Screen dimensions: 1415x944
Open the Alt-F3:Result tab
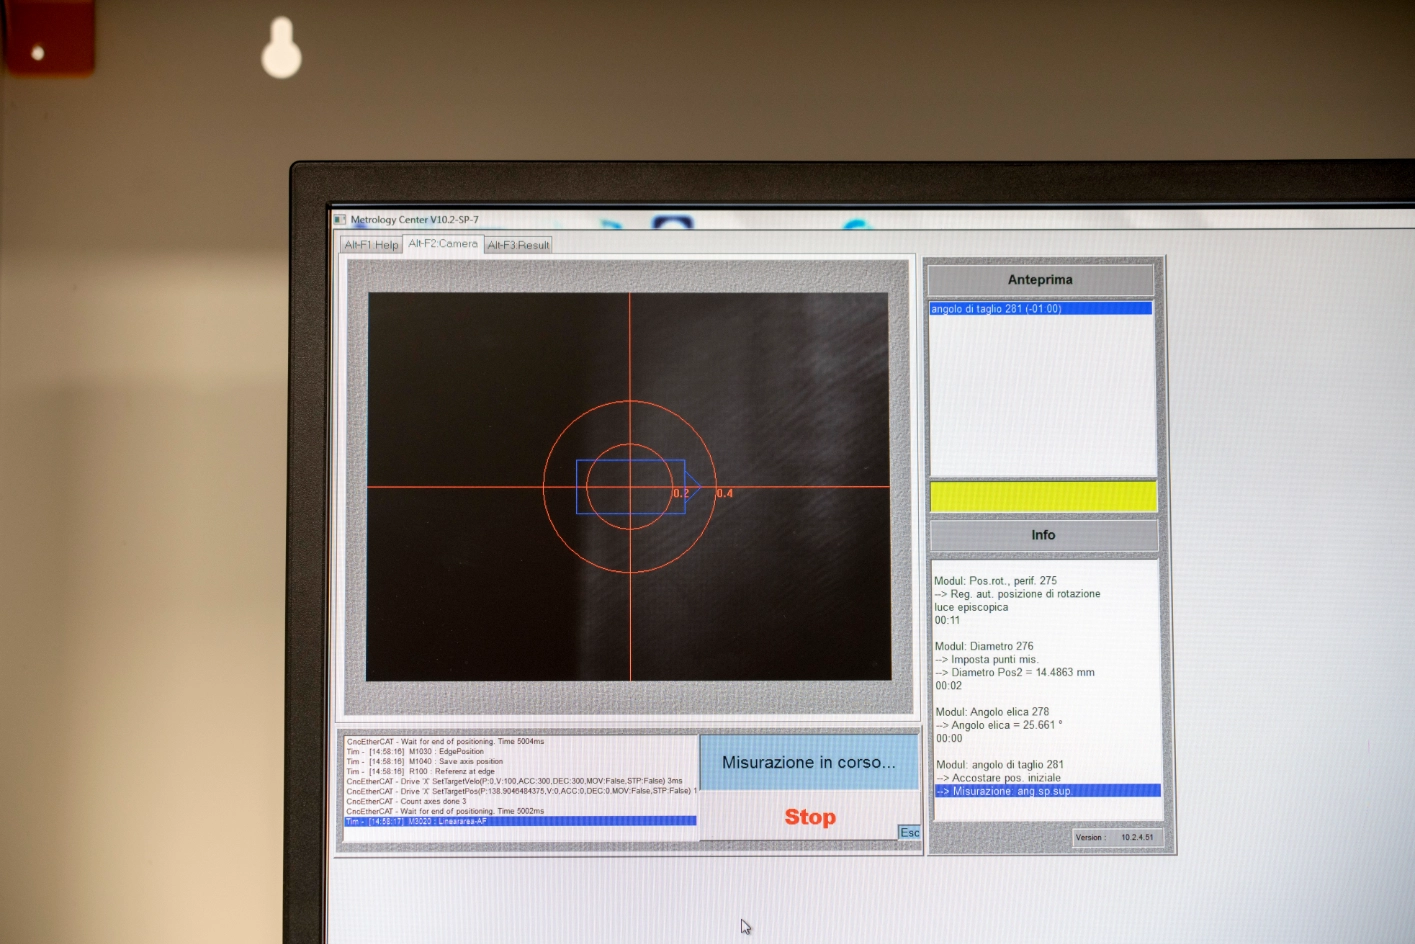click(519, 243)
